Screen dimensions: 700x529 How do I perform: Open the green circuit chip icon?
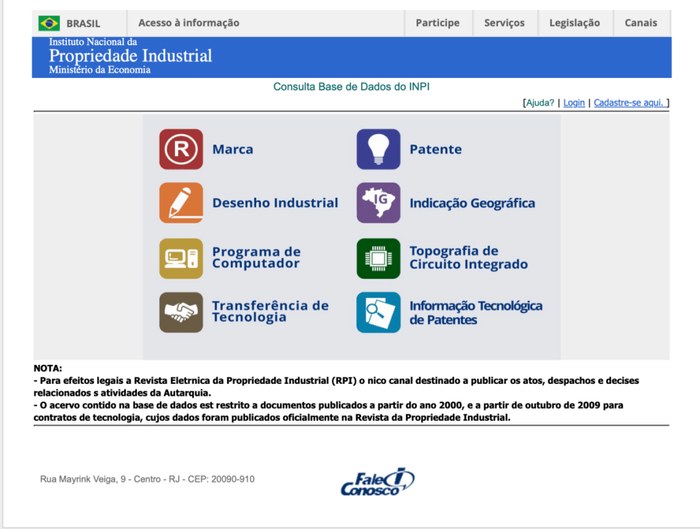pos(379,258)
